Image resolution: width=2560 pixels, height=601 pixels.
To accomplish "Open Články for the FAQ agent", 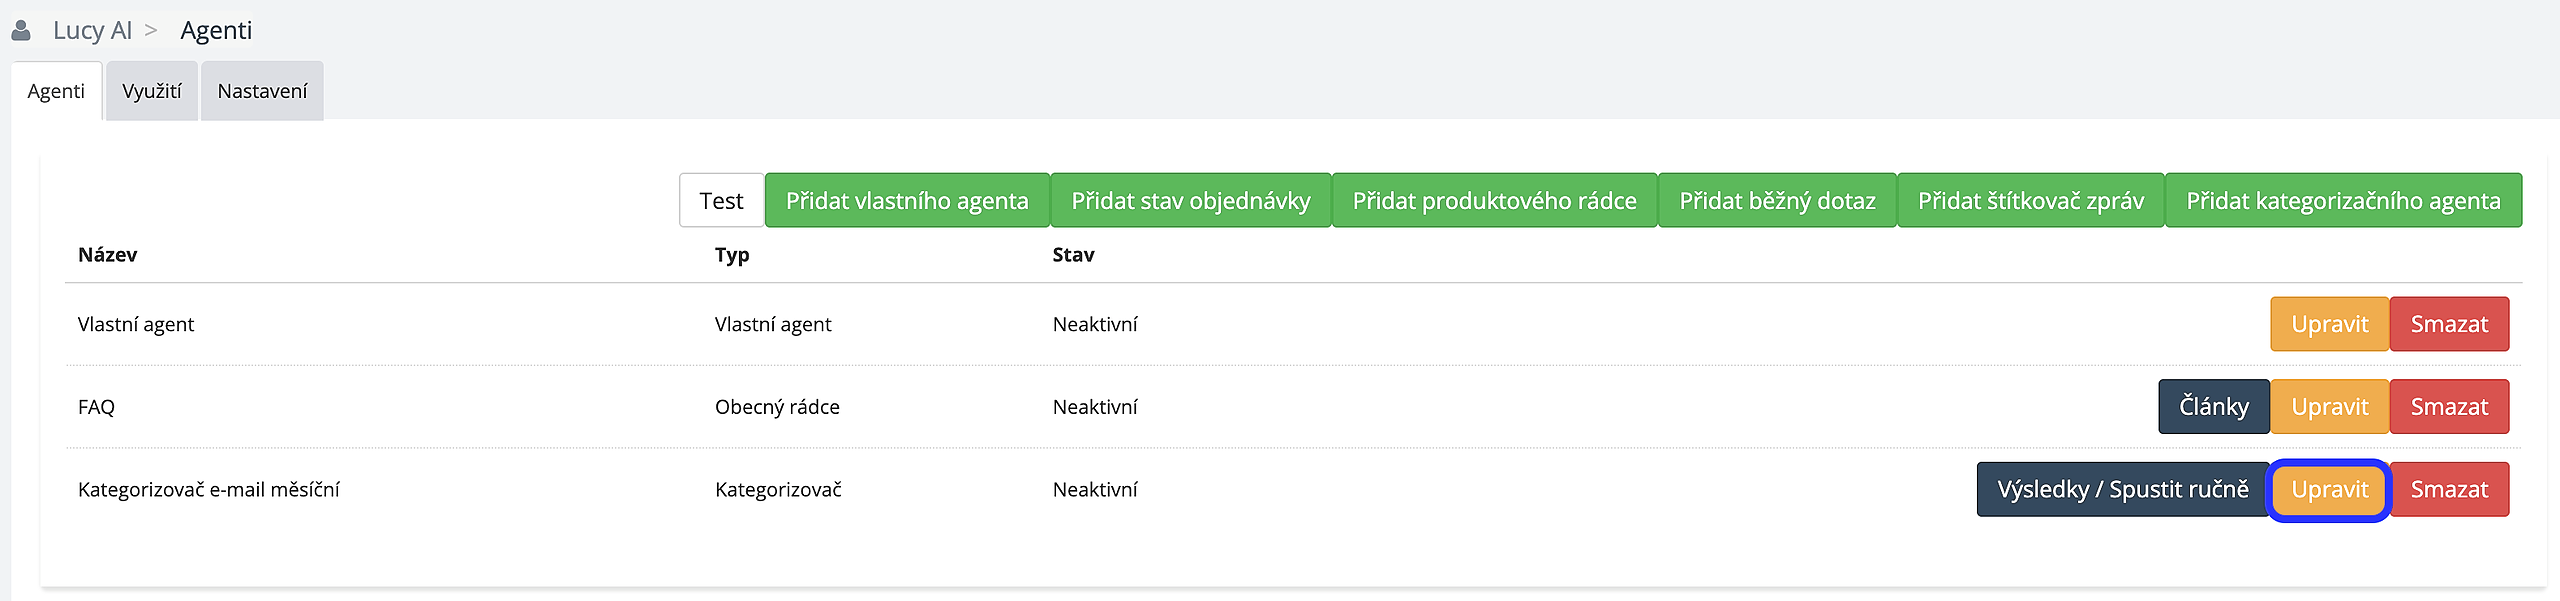I will click(2214, 407).
